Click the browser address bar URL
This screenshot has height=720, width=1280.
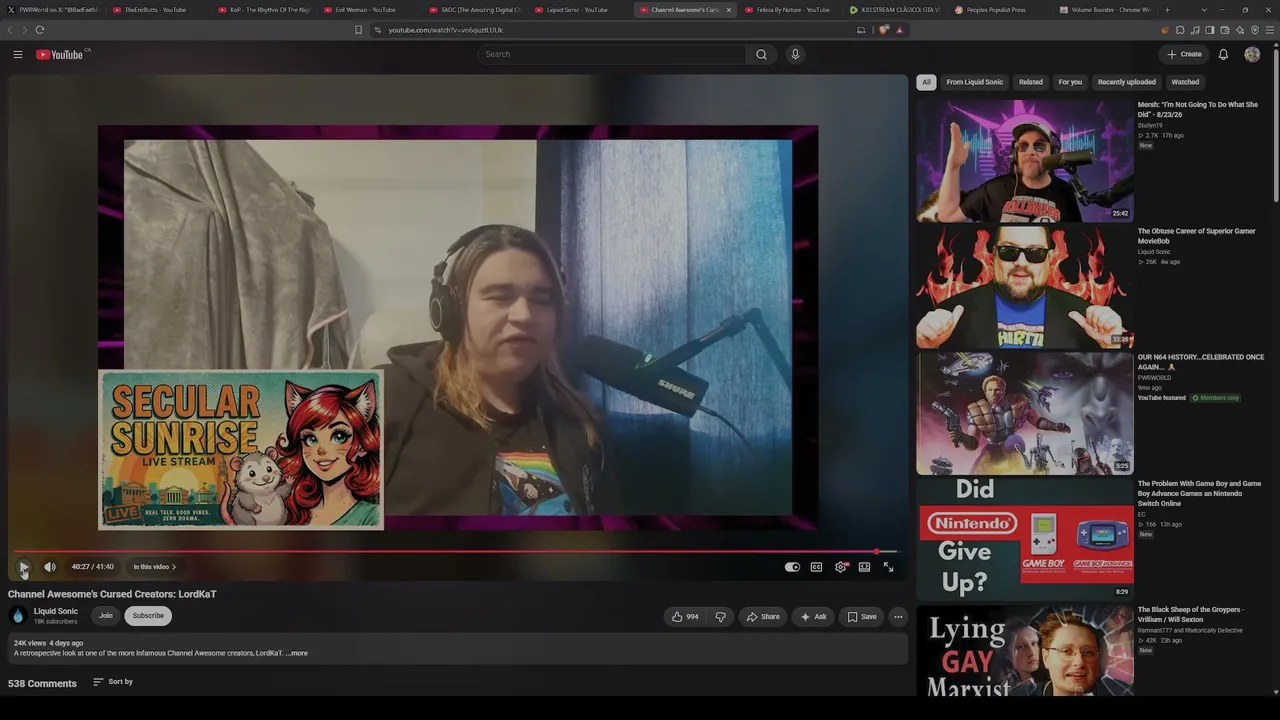coord(446,30)
